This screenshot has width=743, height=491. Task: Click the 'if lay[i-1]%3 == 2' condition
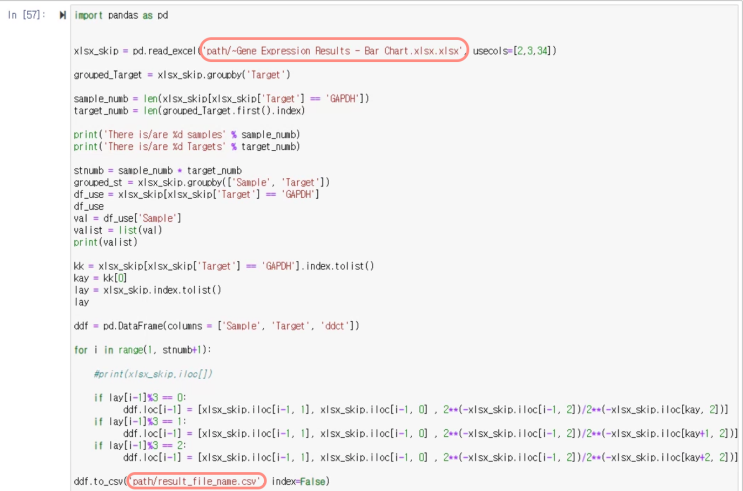[x=140, y=446]
